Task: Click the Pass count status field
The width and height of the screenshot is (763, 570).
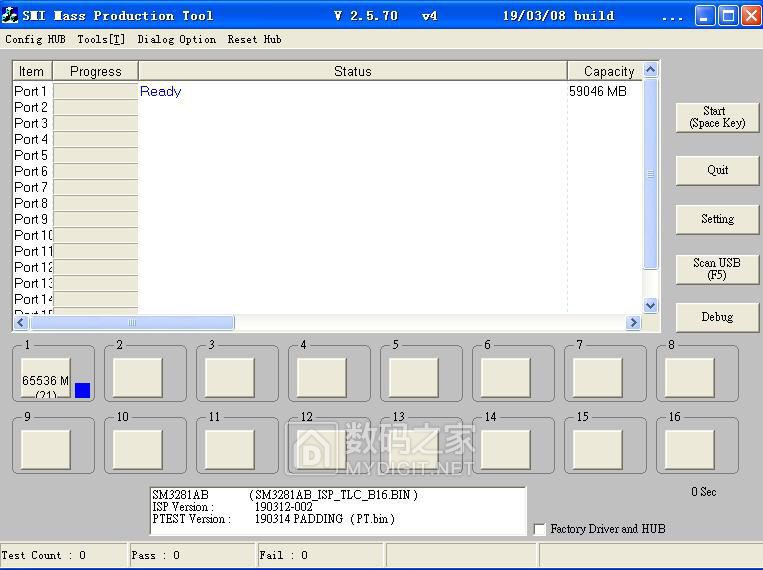Action: pos(193,555)
